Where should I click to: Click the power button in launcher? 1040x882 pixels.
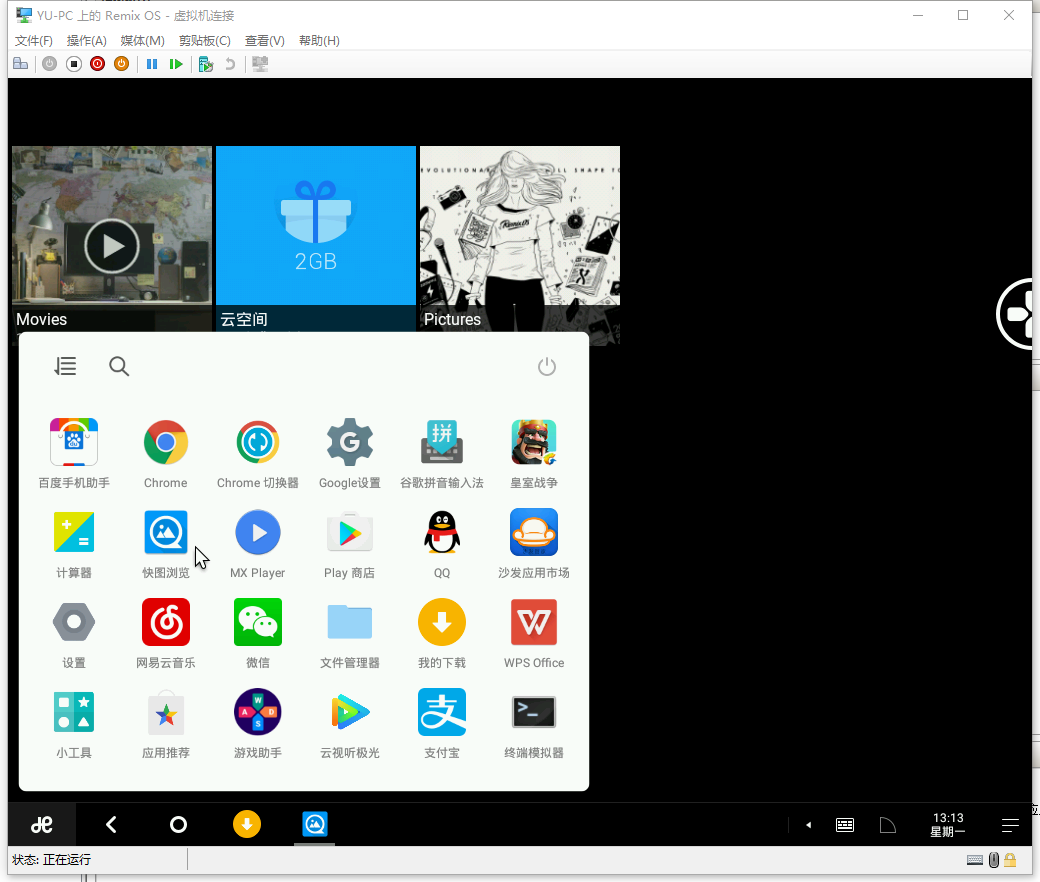[x=546, y=367]
